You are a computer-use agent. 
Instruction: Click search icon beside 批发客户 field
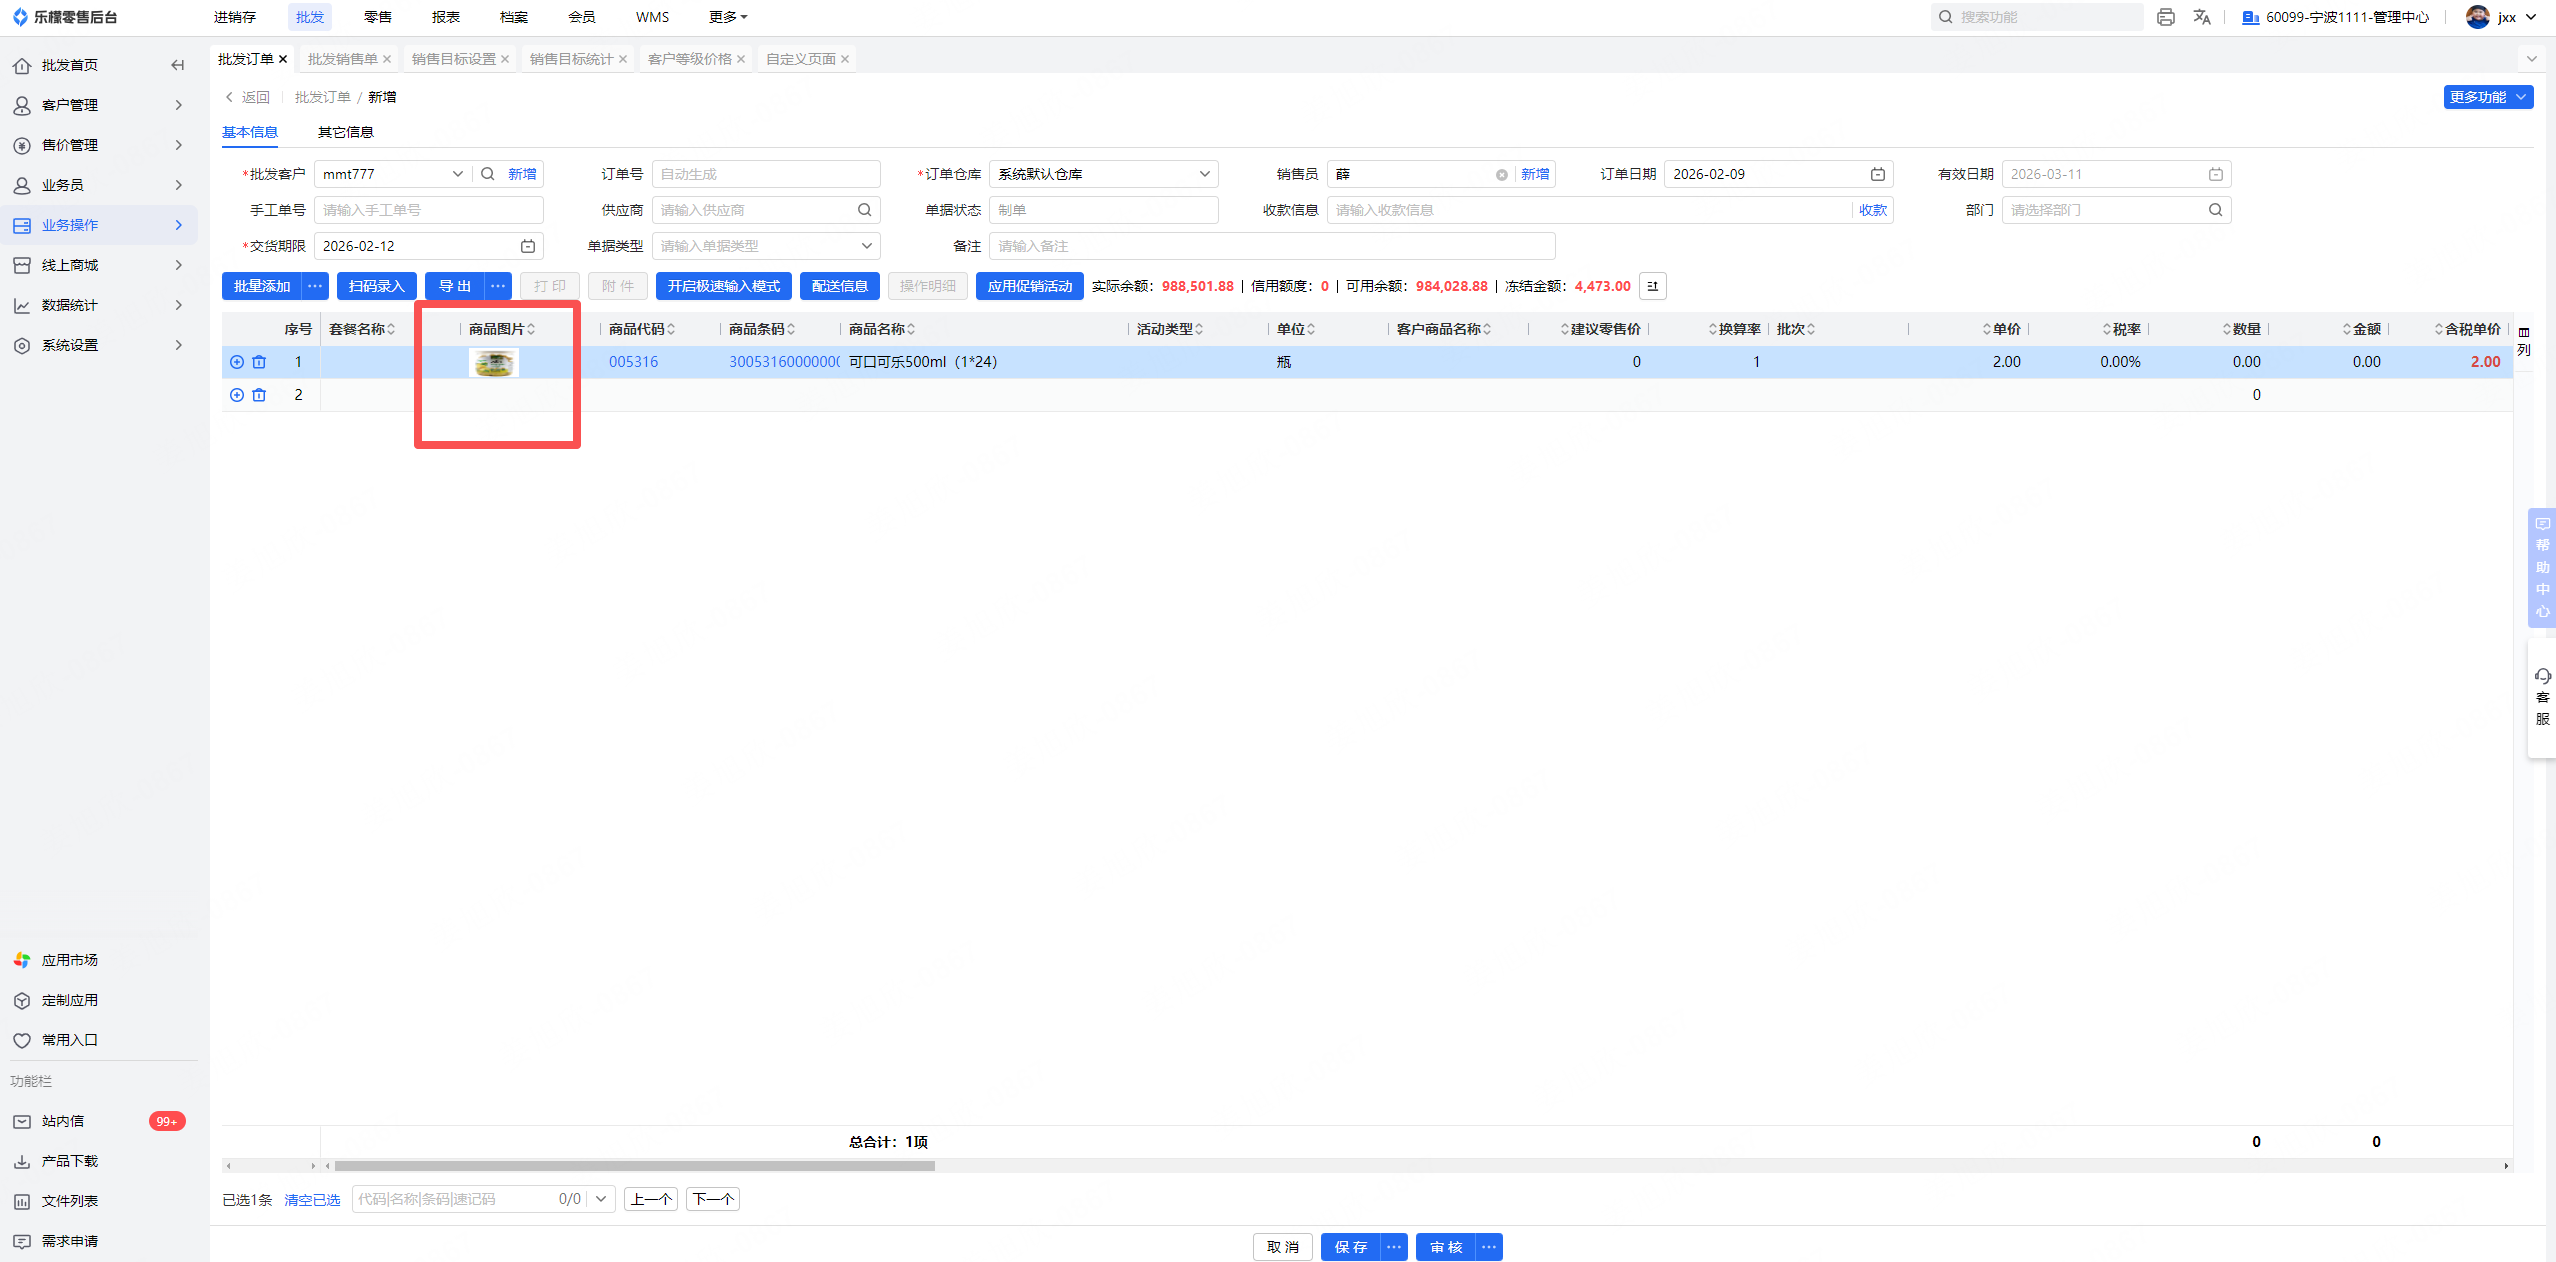click(x=487, y=174)
